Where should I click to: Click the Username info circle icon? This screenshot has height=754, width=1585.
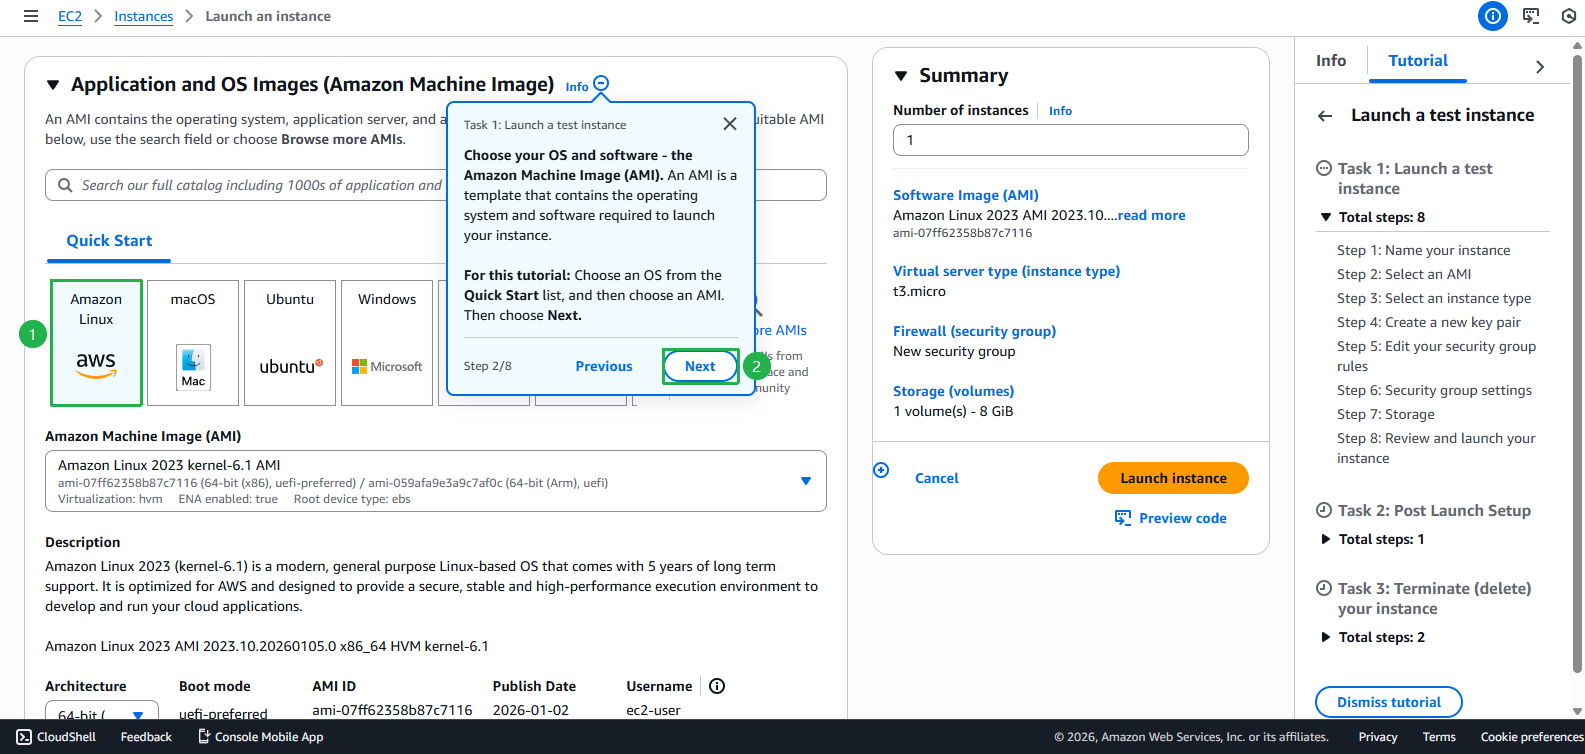click(x=717, y=686)
